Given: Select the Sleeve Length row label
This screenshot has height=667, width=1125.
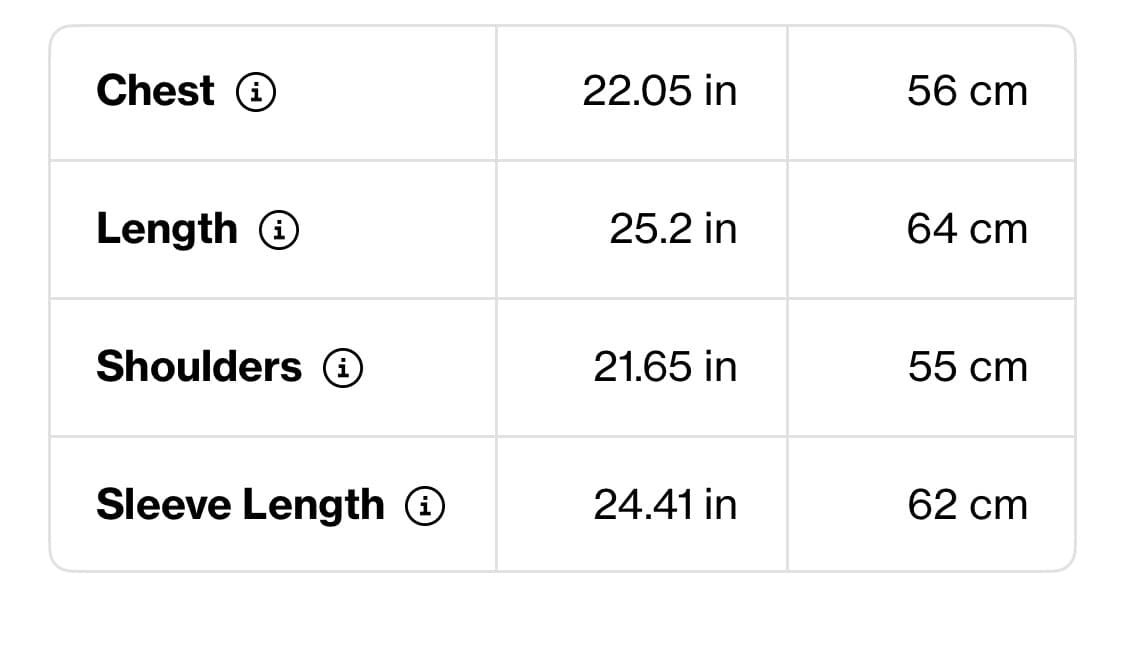Looking at the screenshot, I should click(240, 506).
